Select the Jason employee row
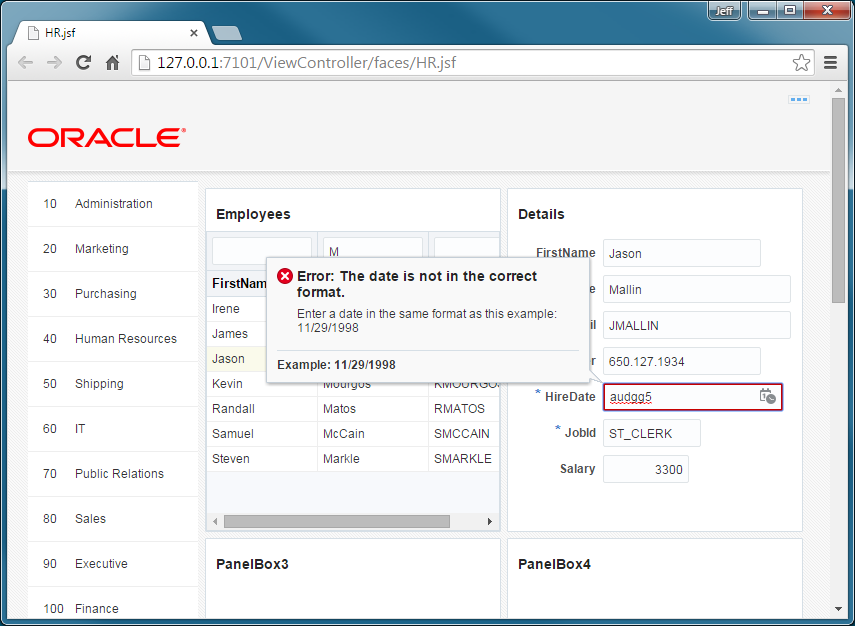 pos(237,359)
